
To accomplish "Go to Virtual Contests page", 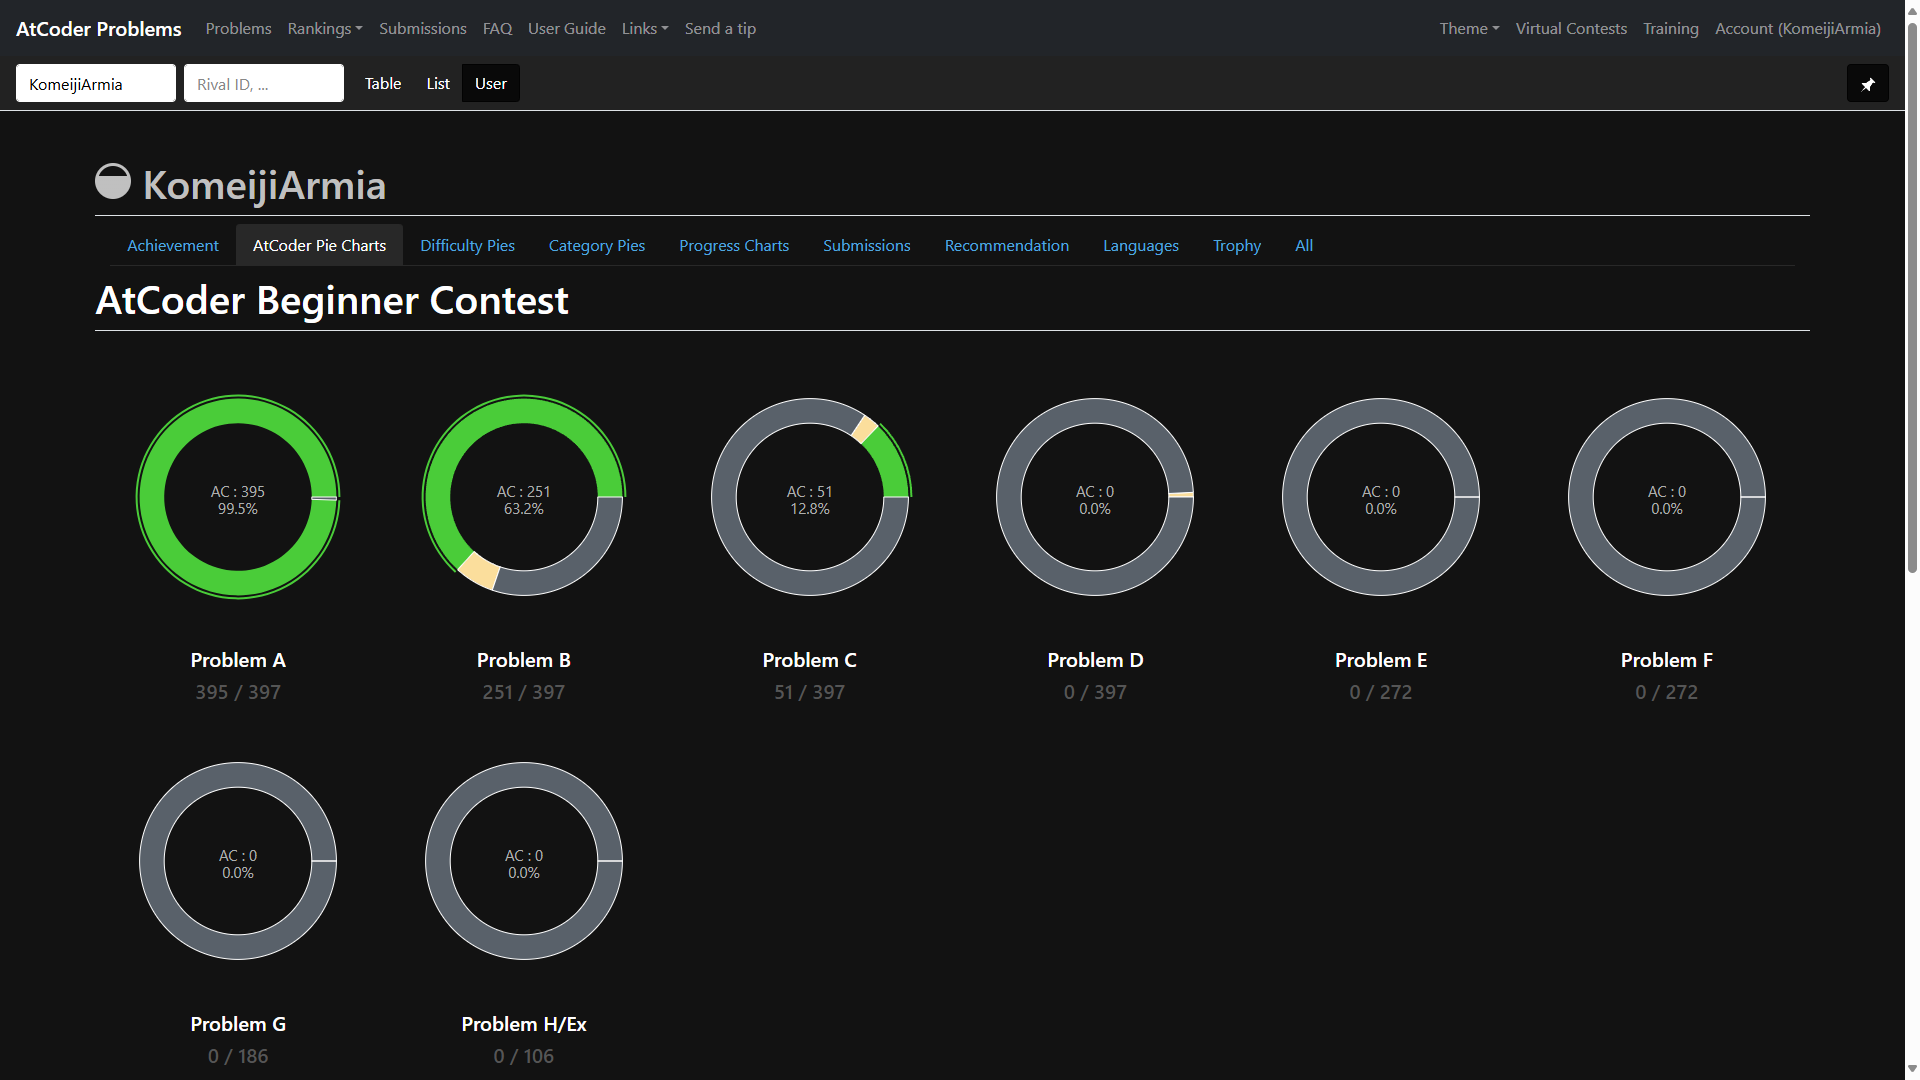I will tap(1571, 29).
